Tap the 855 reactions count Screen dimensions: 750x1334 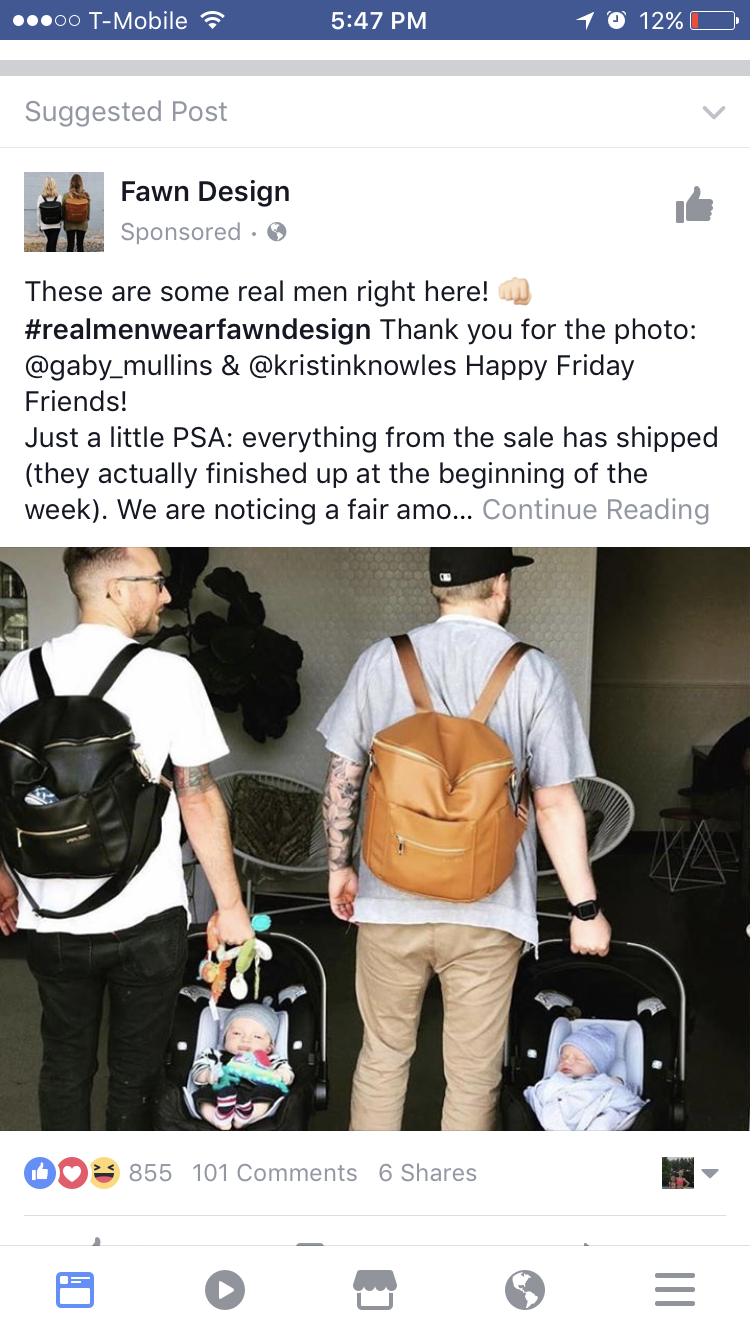[x=150, y=1173]
